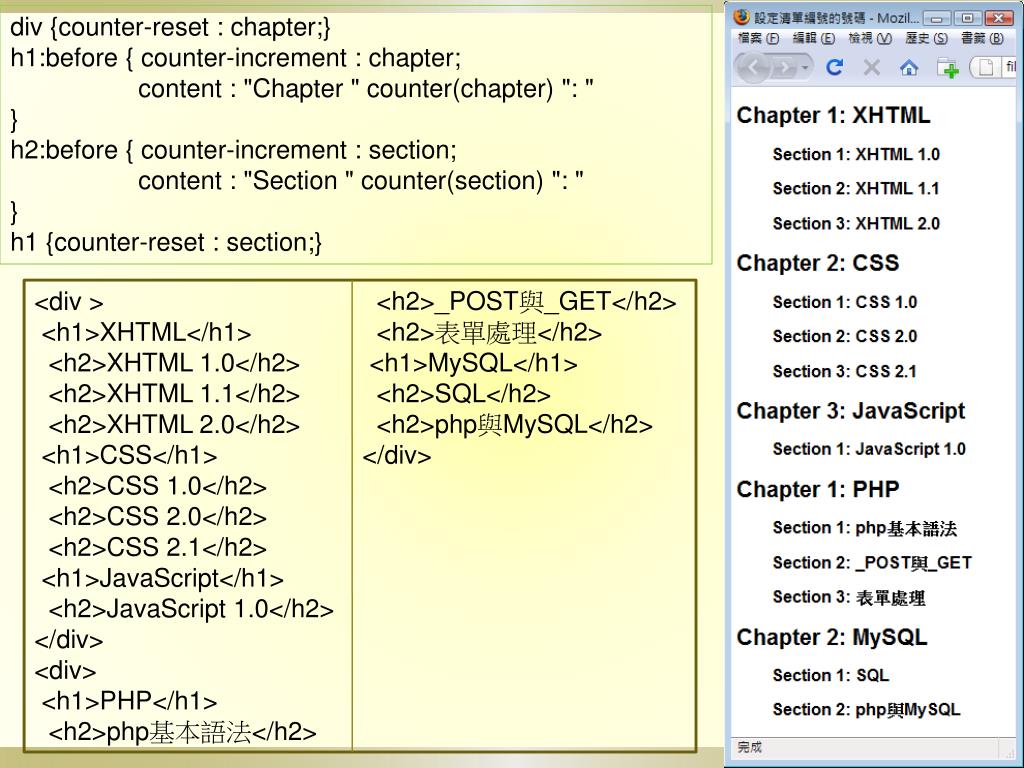Click the 'div {counter-reset : chapter;}' CSS line
This screenshot has height=768, width=1024.
[x=170, y=27]
